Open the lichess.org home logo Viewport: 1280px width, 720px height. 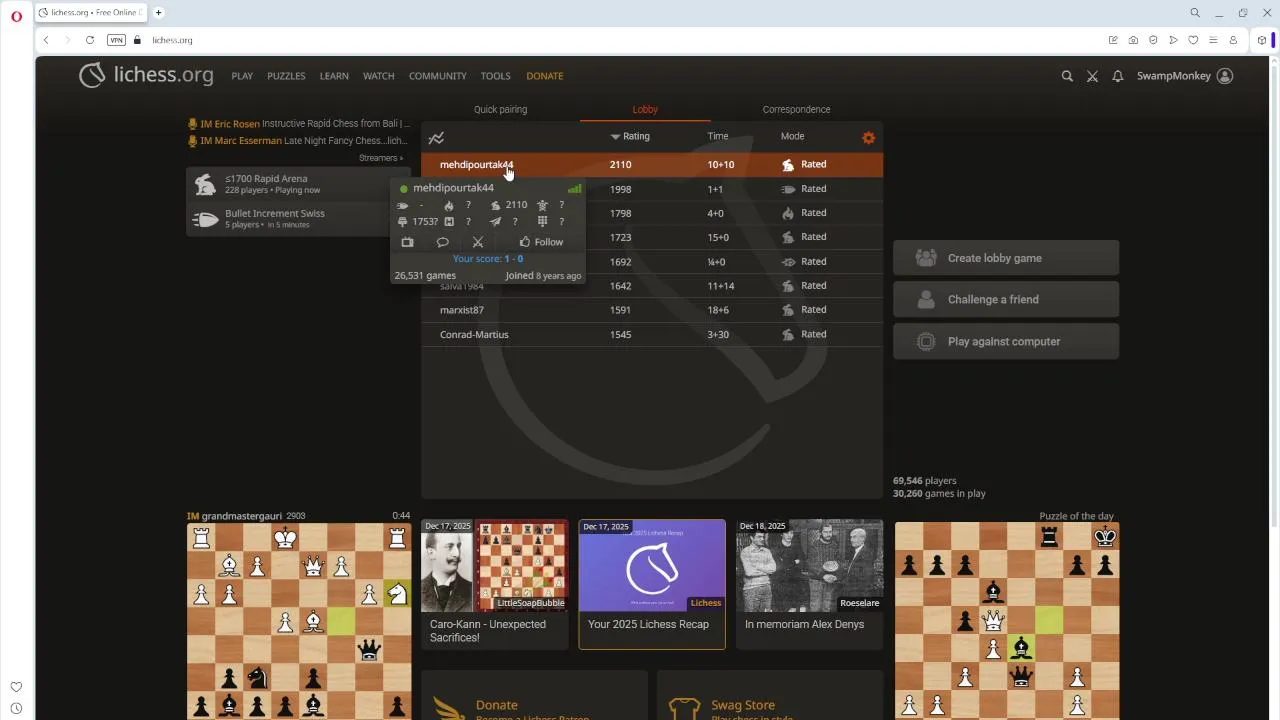tap(146, 76)
